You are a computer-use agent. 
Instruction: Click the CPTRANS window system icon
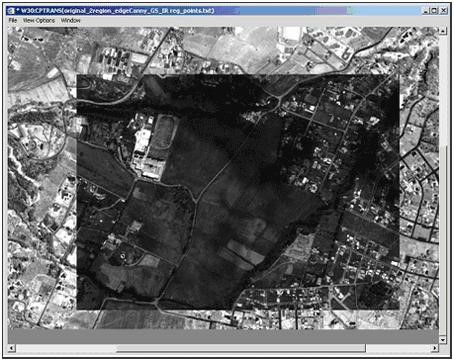11,11
